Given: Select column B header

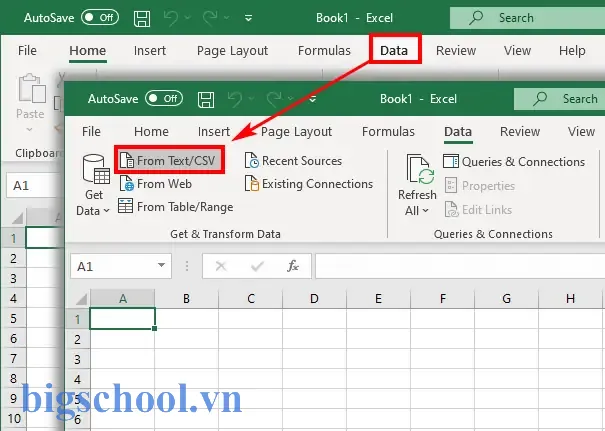Looking at the screenshot, I should click(x=186, y=299).
